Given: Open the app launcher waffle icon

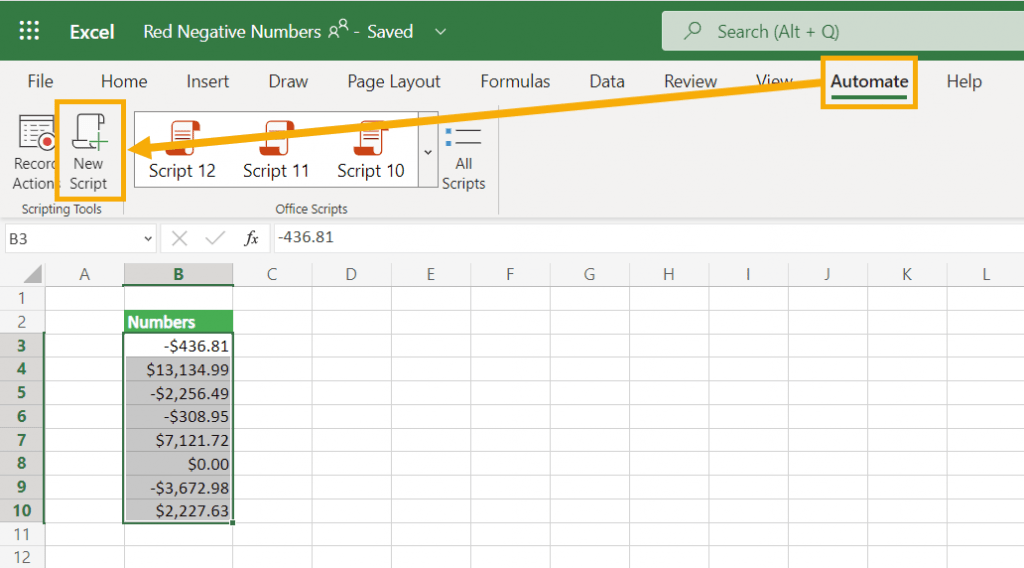Looking at the screenshot, I should [29, 31].
